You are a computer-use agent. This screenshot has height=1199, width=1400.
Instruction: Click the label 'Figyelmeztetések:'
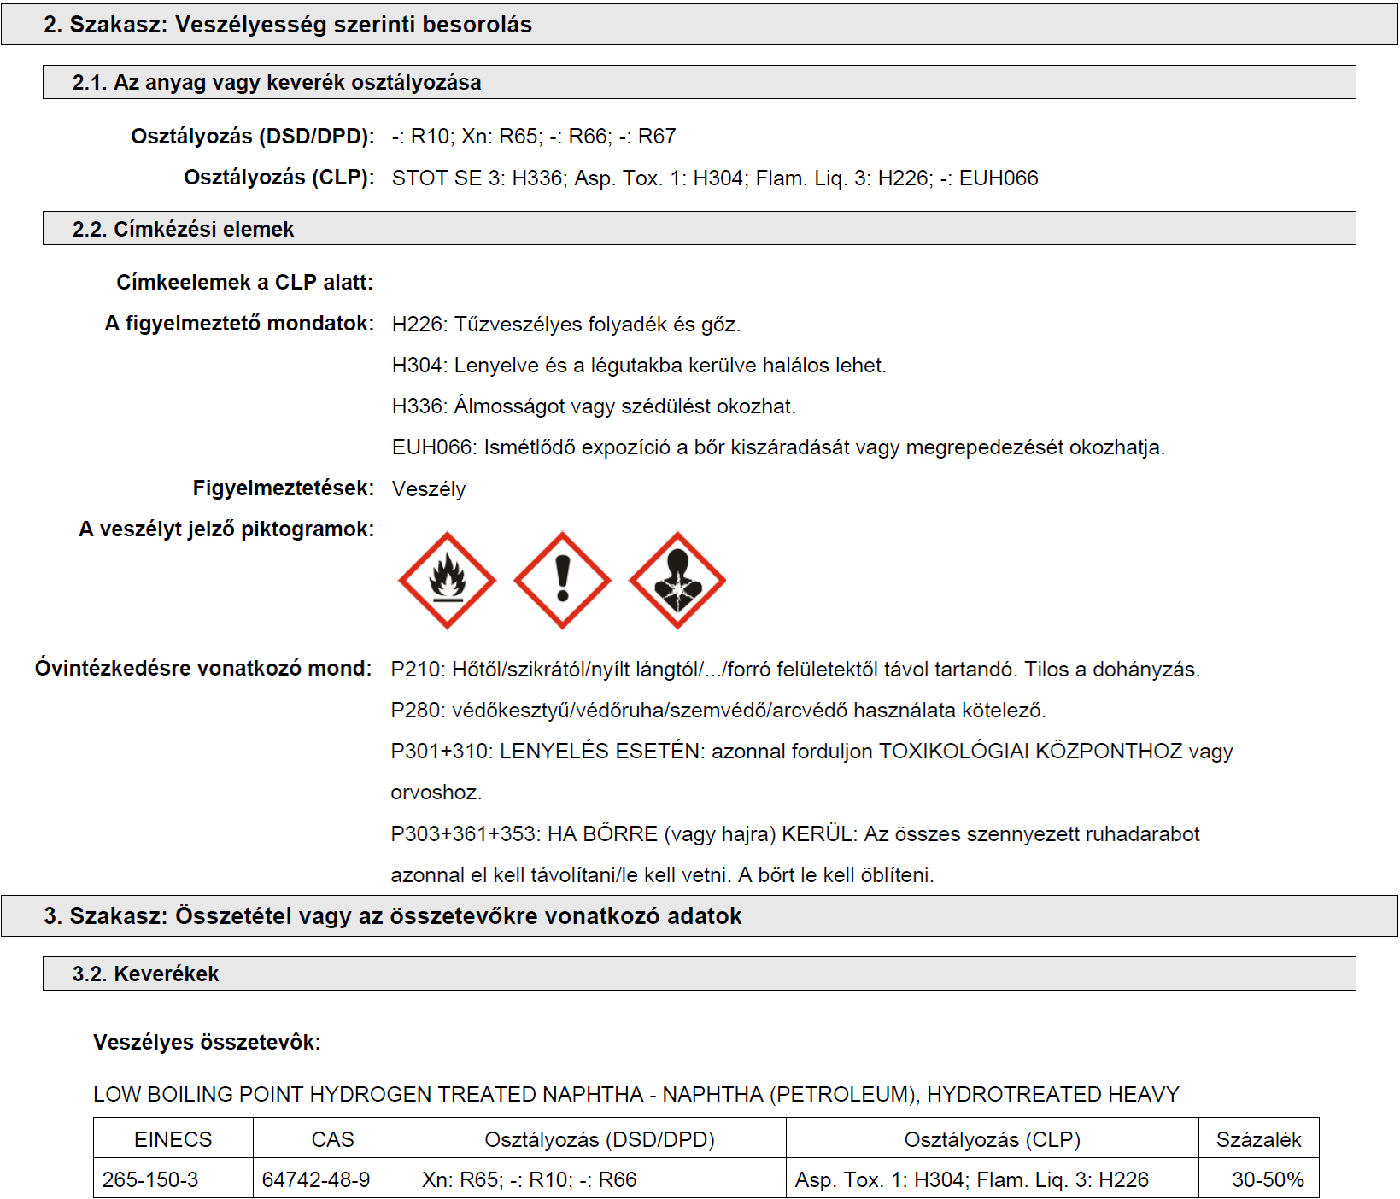click(x=283, y=488)
